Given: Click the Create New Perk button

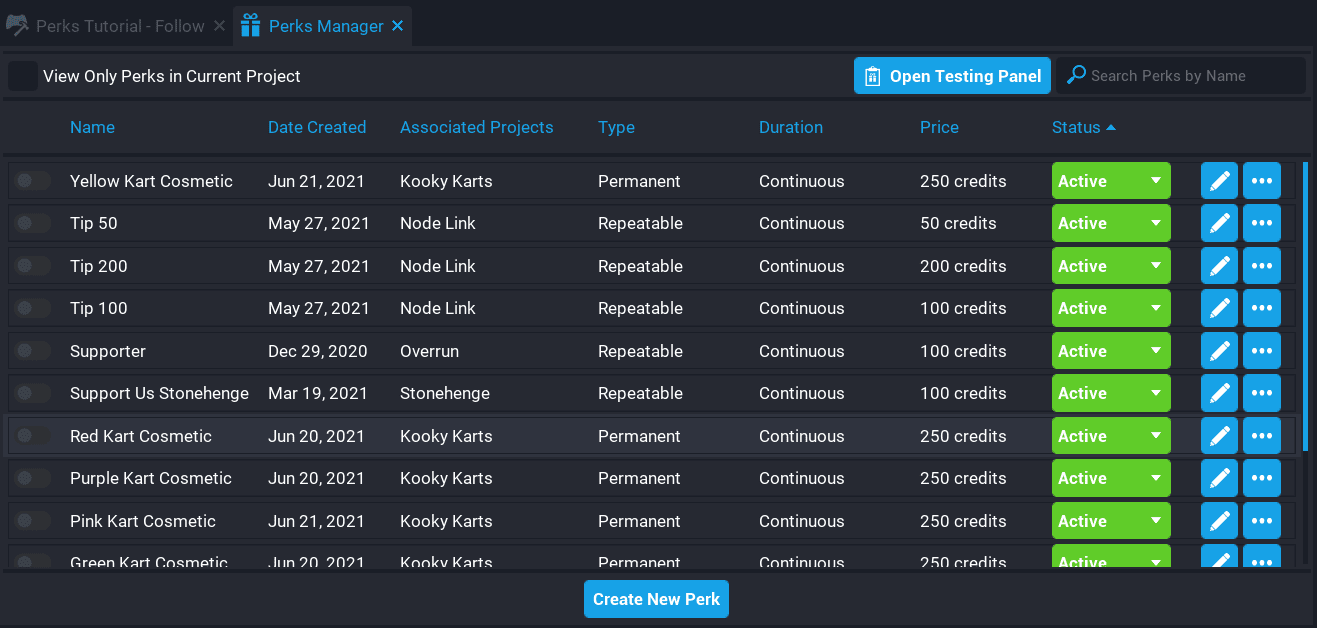Looking at the screenshot, I should tap(657, 599).
